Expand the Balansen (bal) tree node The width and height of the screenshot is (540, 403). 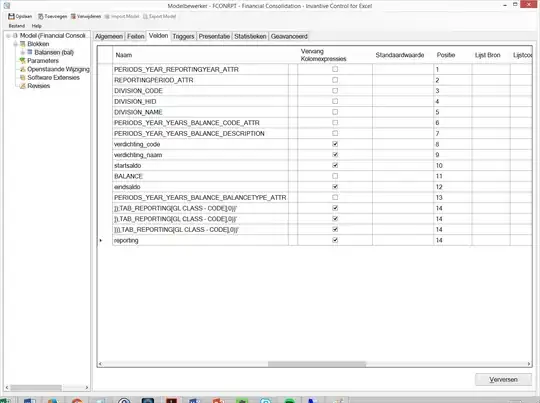click(x=23, y=52)
